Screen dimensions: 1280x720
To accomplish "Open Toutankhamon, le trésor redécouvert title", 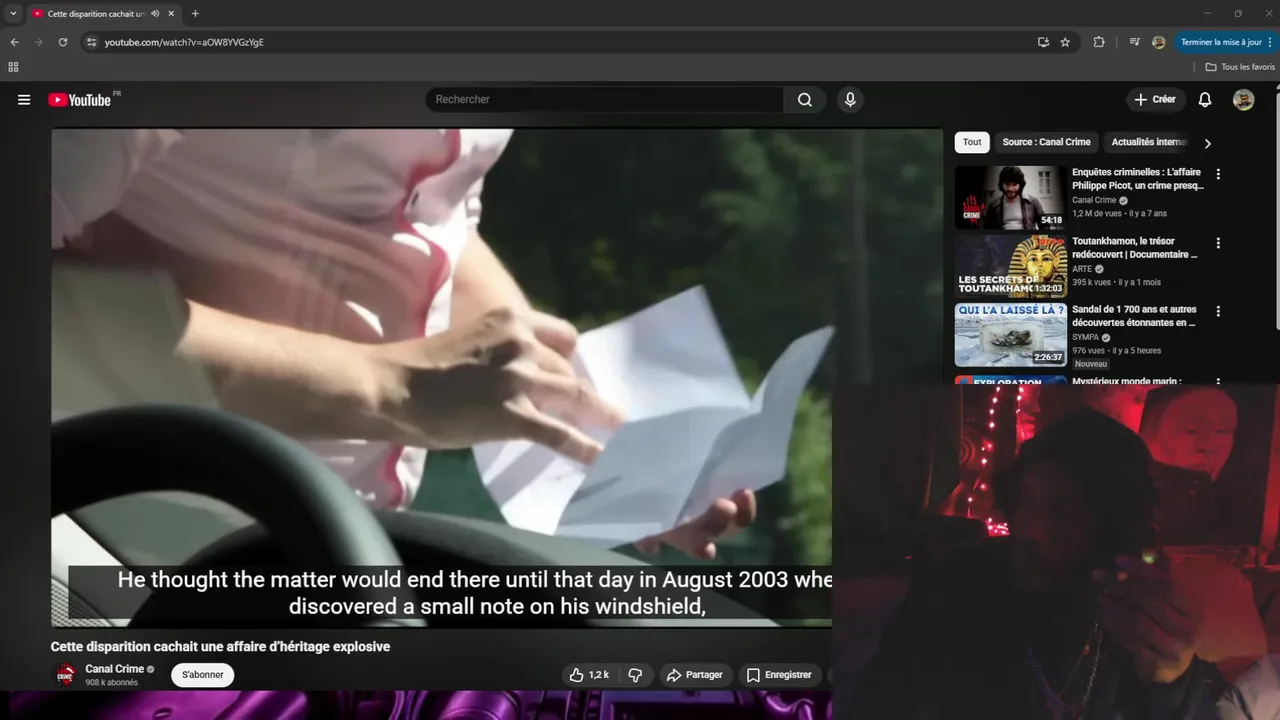I will (x=1135, y=248).
